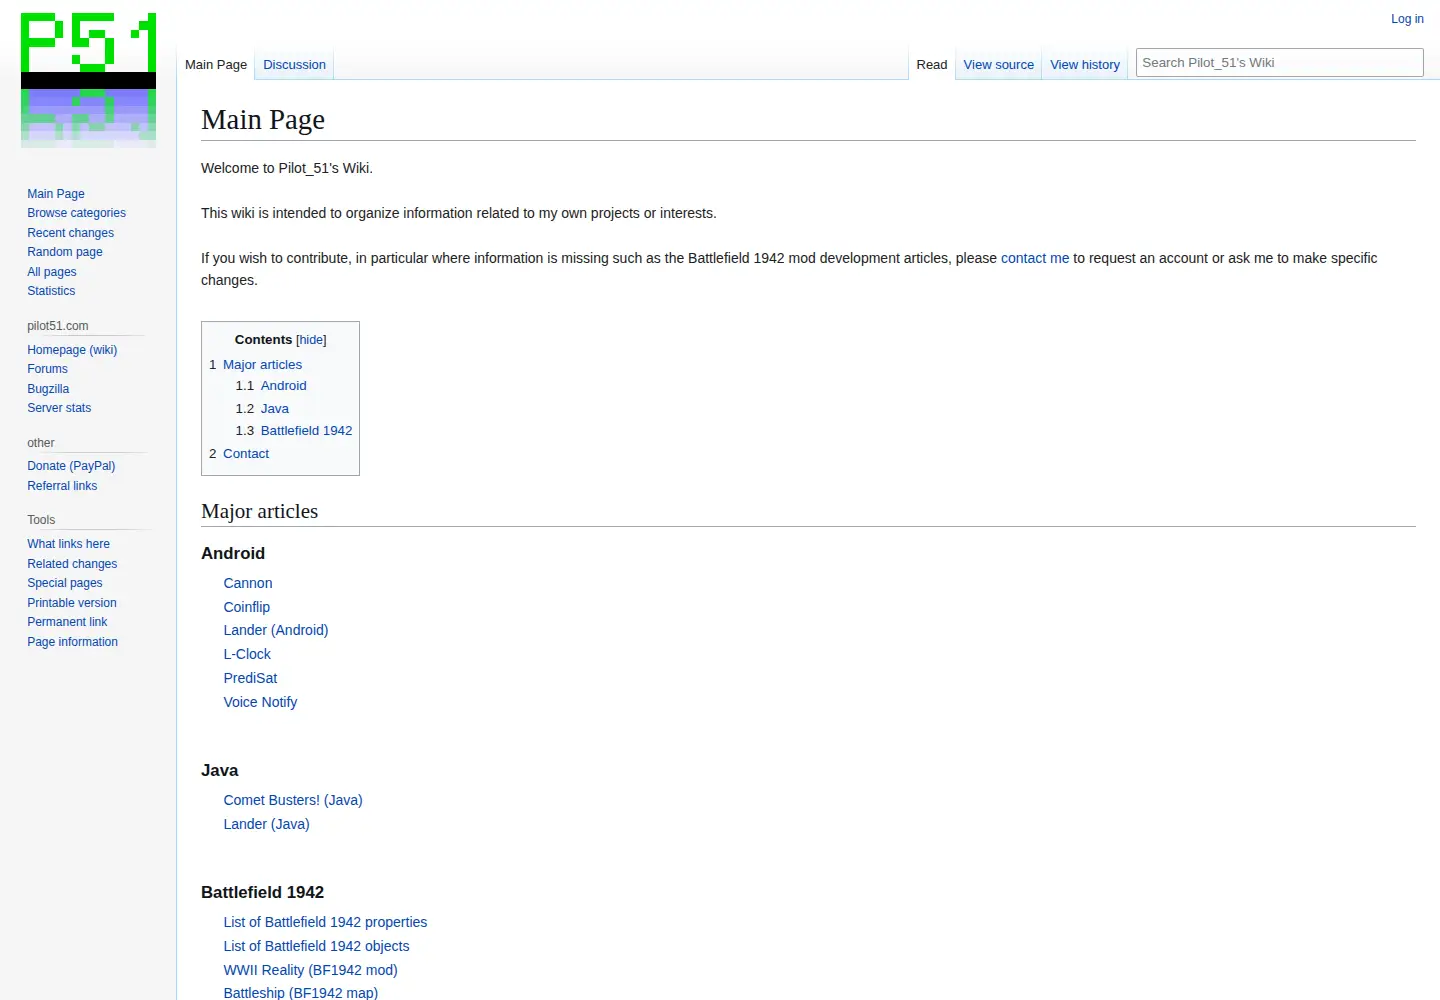Open Recent changes in sidebar

coord(70,233)
